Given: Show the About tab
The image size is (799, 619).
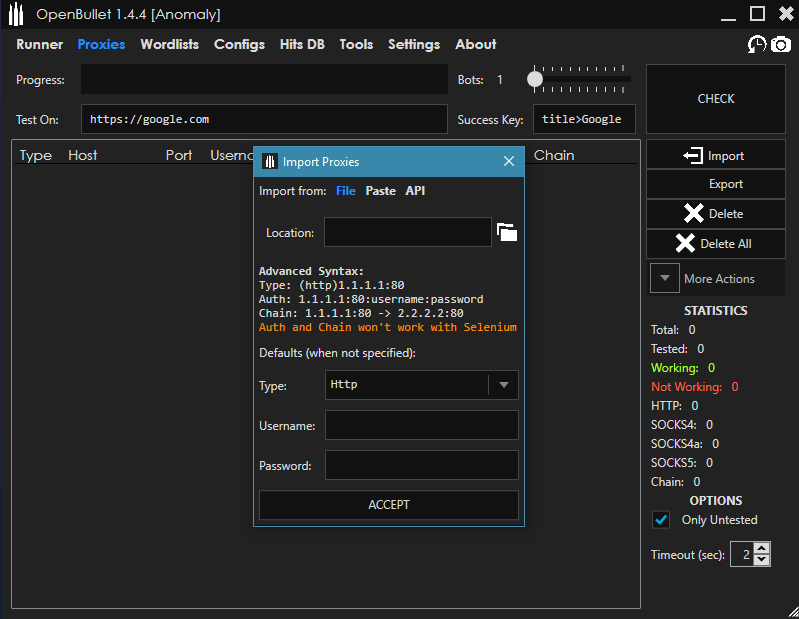Looking at the screenshot, I should click(x=475, y=44).
